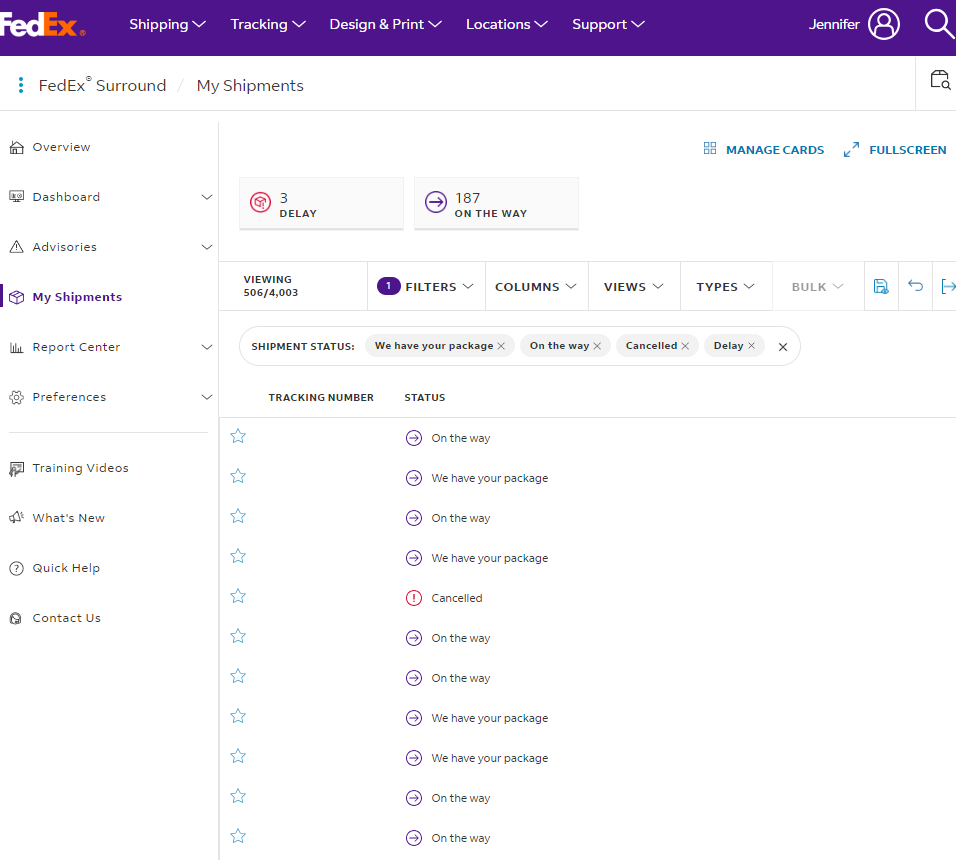The width and height of the screenshot is (956, 860).
Task: Open Quick Help in sidebar
Action: point(66,568)
